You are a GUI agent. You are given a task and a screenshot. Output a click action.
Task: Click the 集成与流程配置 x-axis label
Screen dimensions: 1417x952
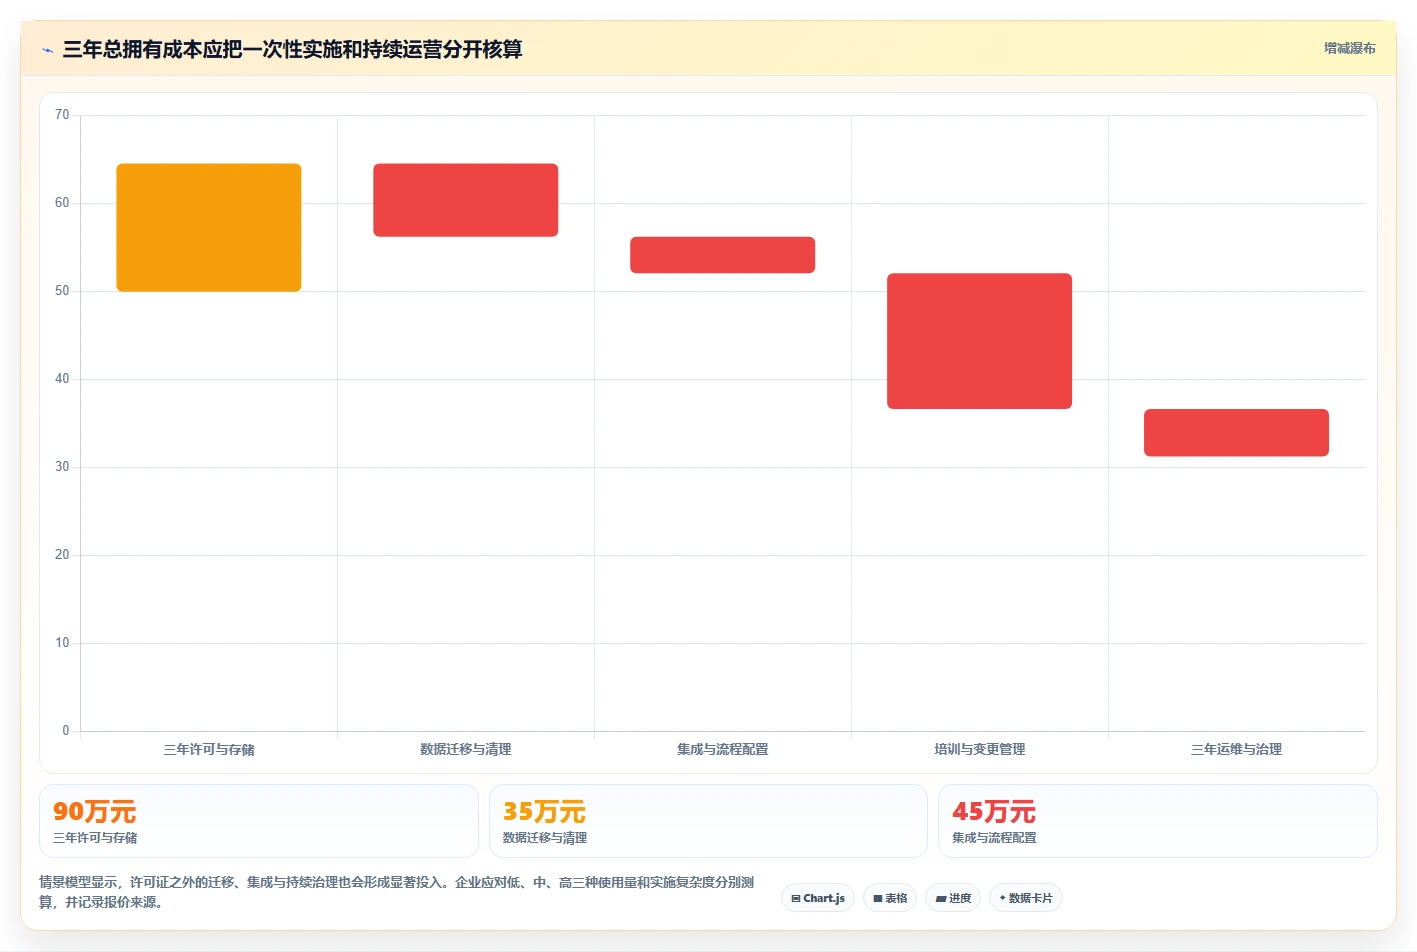[723, 749]
